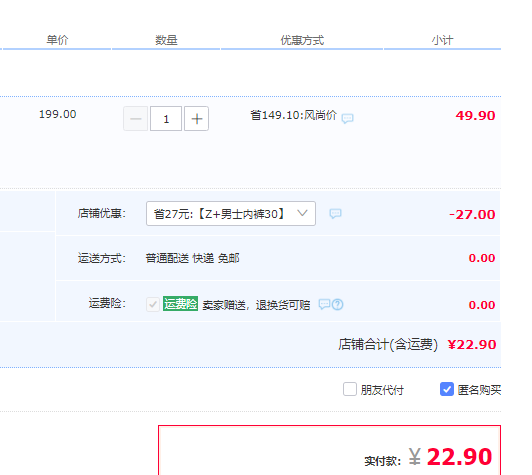Click the comment icon next to store coupon dropdown
532x475 pixels.
click(x=335, y=213)
